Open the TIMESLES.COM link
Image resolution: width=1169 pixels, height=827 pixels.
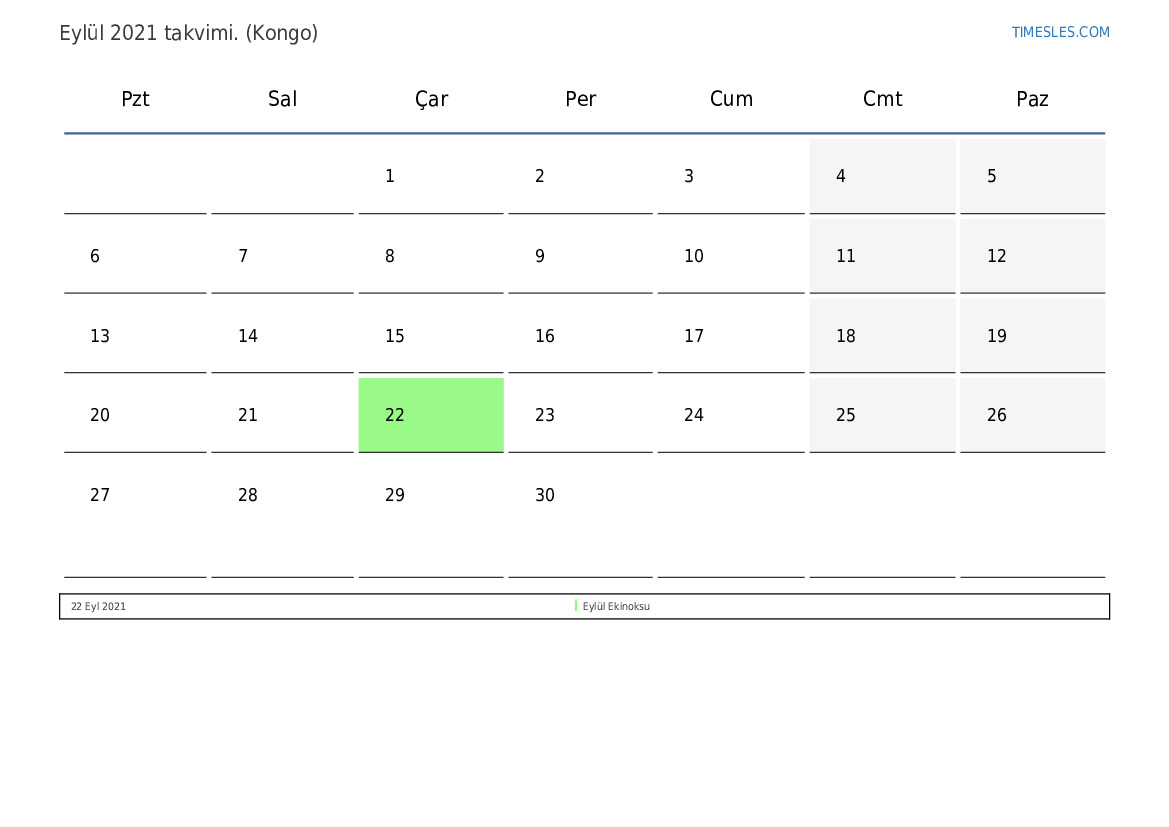(x=1060, y=32)
